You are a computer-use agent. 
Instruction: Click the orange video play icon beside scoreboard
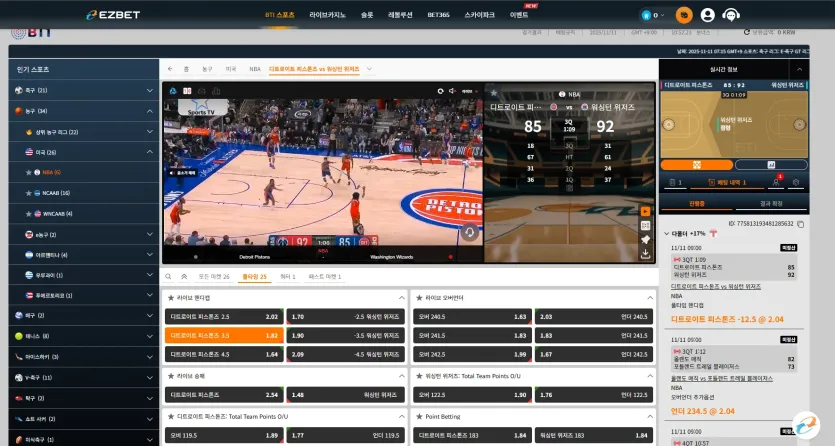(645, 211)
